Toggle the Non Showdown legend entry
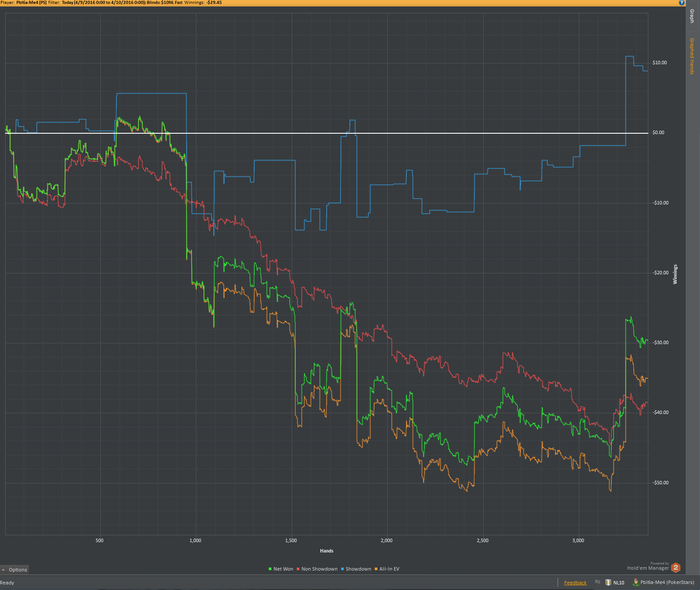The width and height of the screenshot is (700, 590). point(317,569)
